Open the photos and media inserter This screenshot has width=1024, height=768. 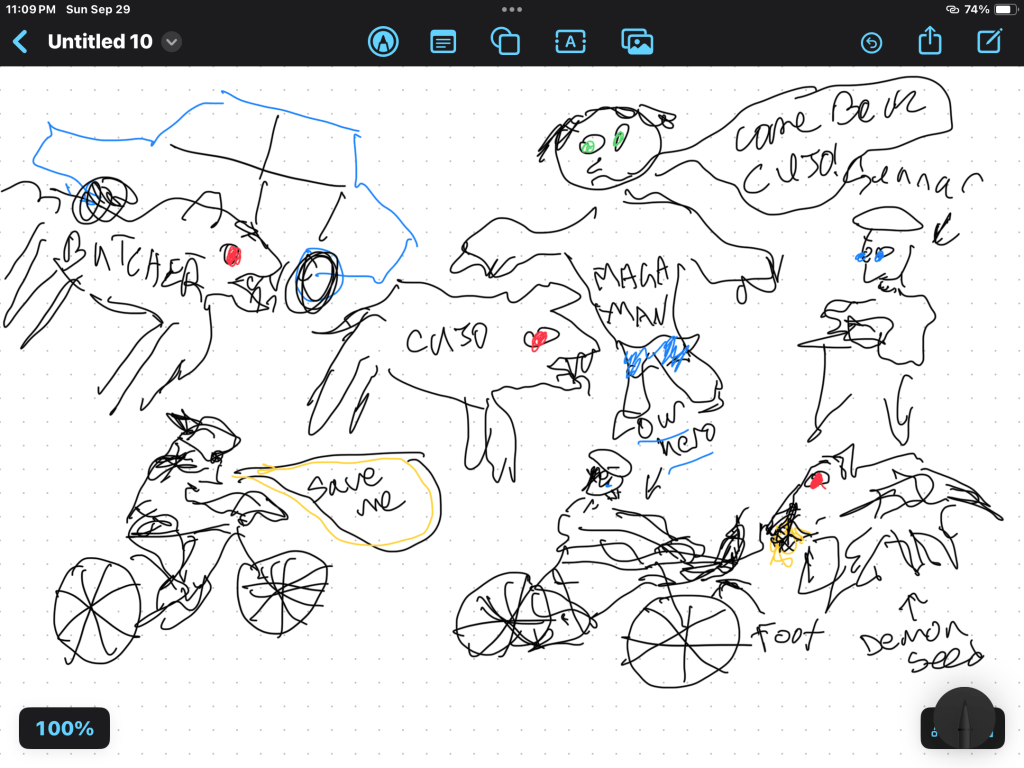pyautogui.click(x=637, y=42)
